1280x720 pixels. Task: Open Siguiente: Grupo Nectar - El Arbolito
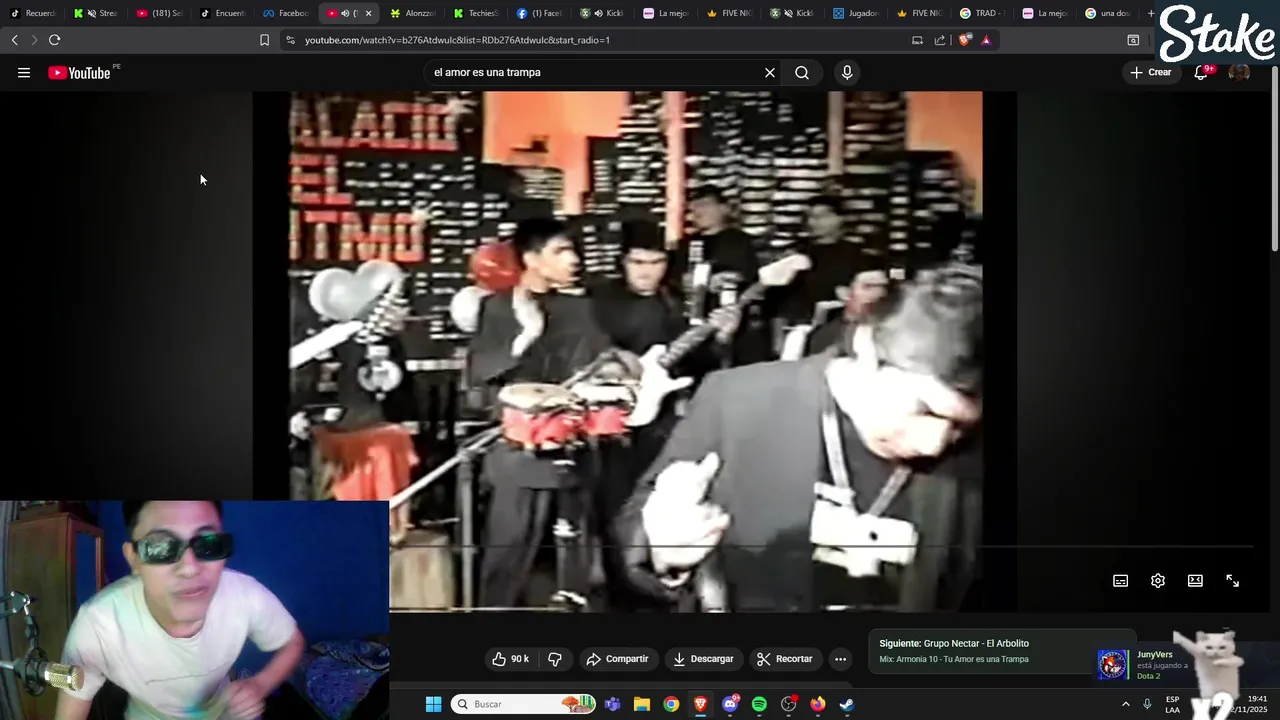954,644
